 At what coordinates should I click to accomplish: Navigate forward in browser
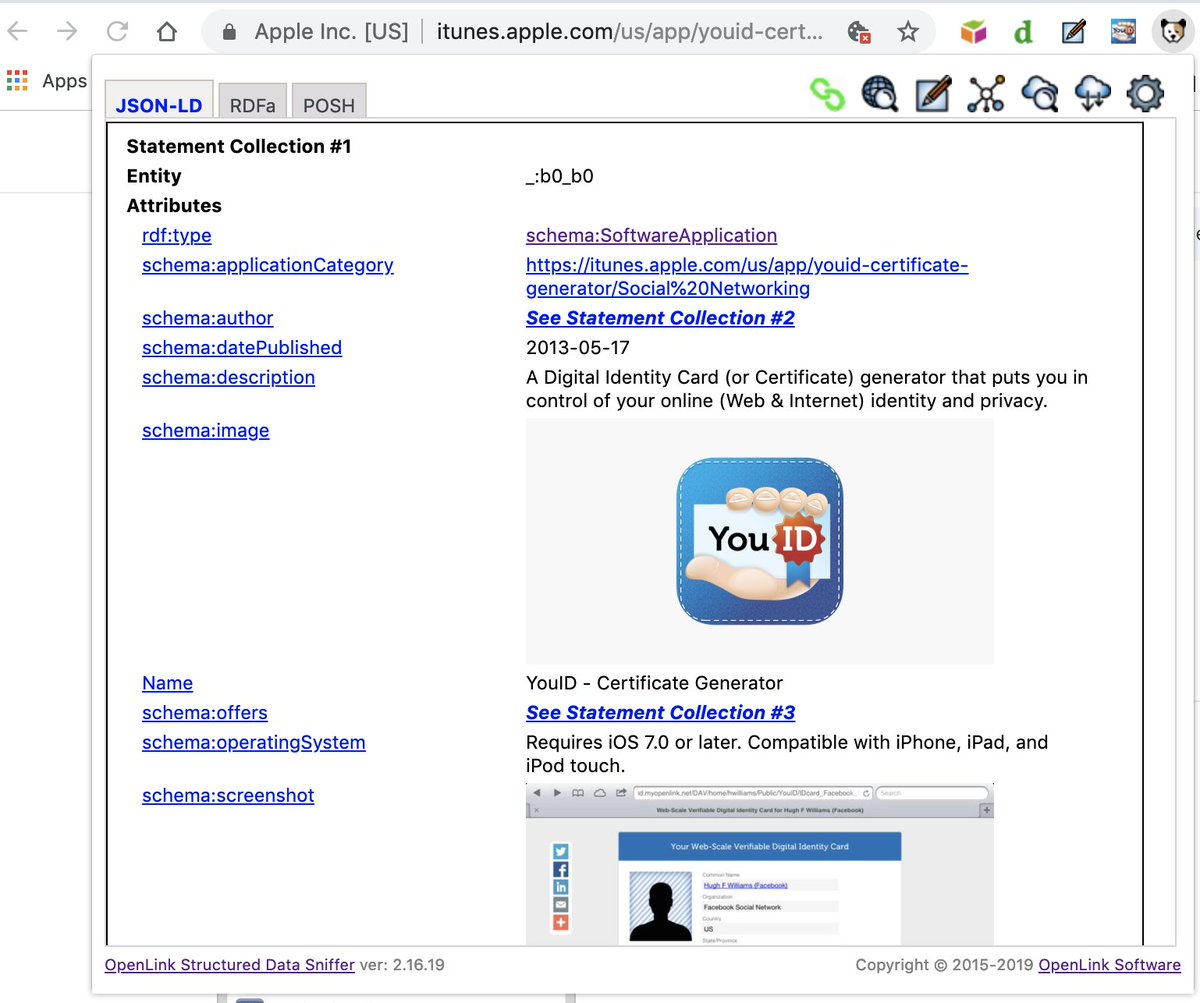[x=67, y=32]
